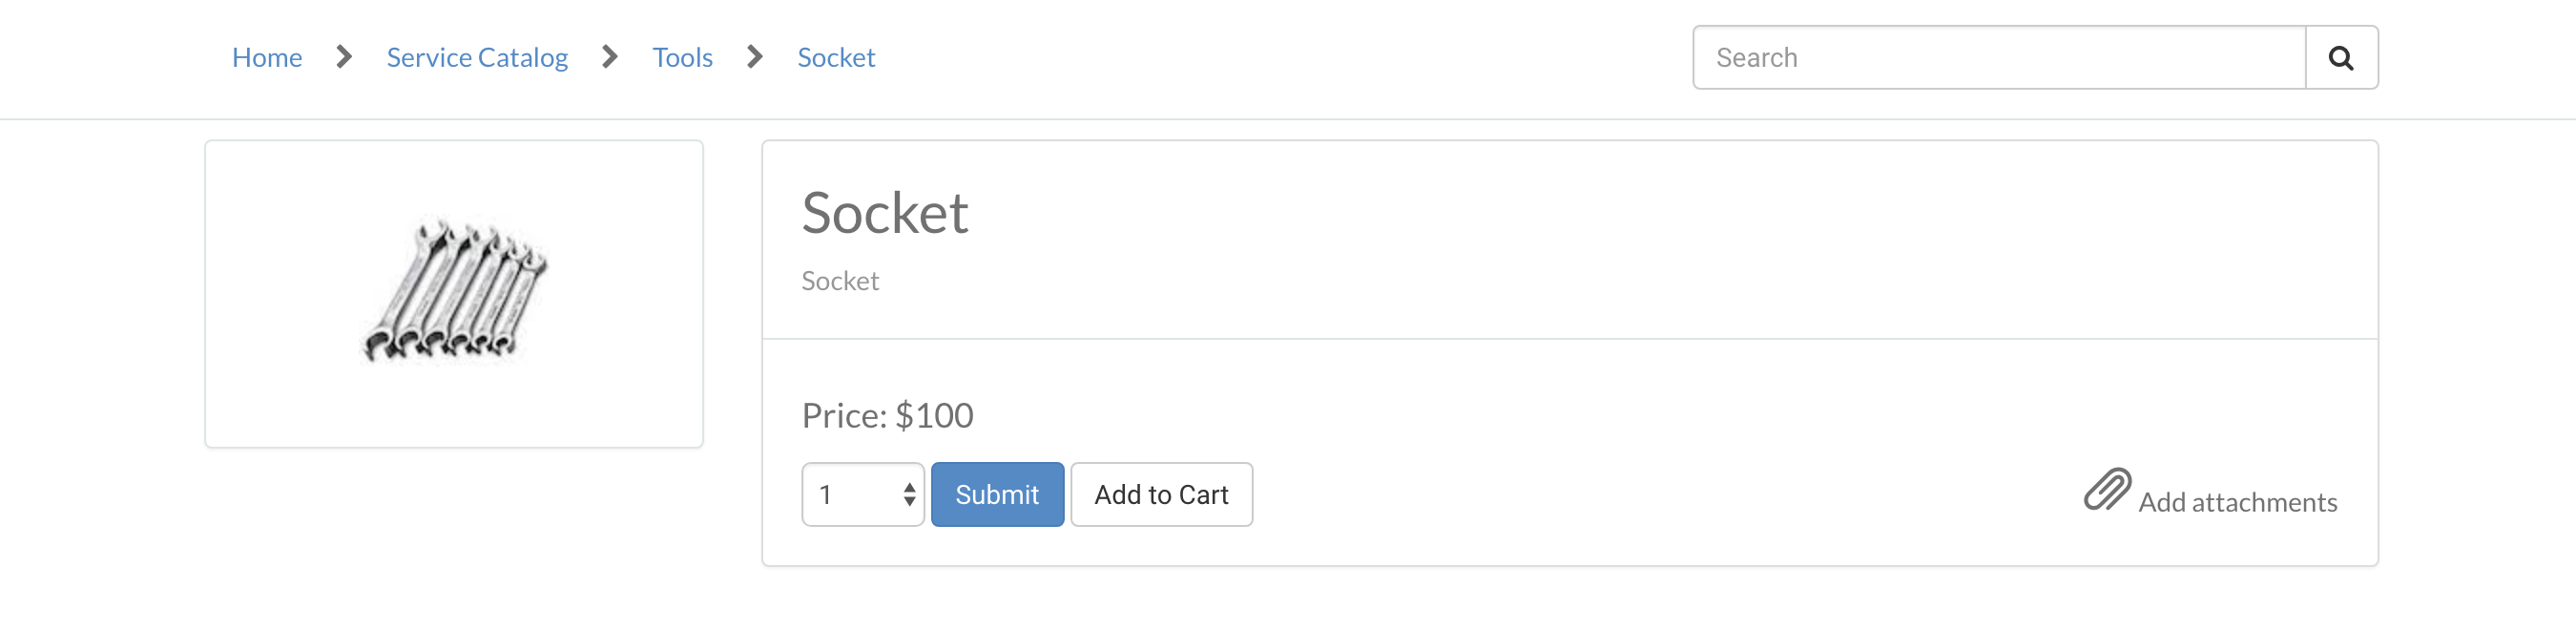Click the Price: $100 label

(x=887, y=415)
